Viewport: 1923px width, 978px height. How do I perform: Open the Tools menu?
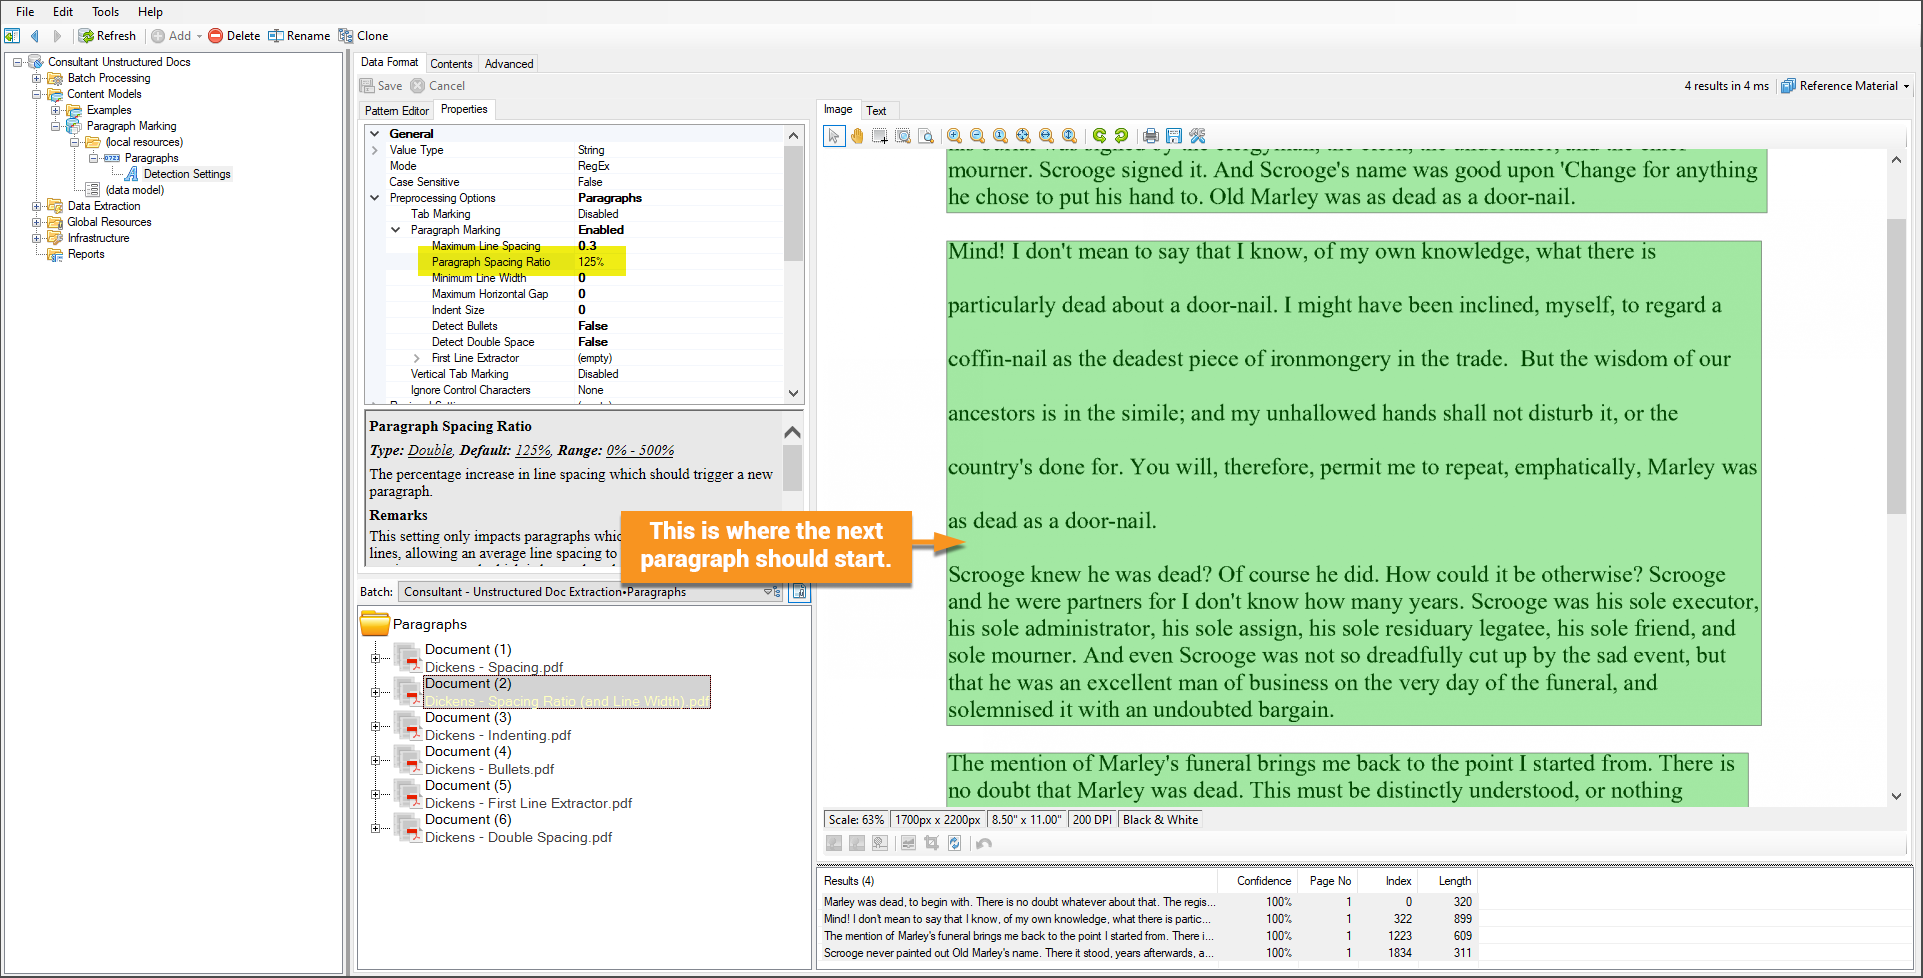coord(105,12)
